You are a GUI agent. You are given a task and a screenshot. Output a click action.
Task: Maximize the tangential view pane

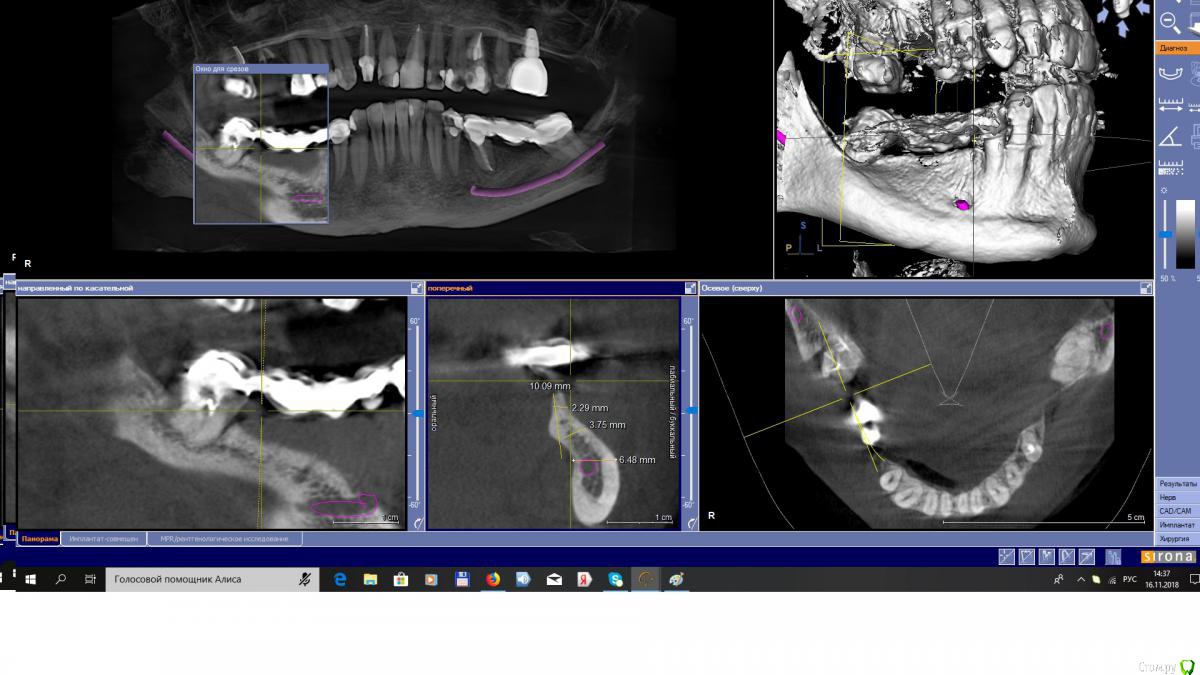[x=415, y=288]
